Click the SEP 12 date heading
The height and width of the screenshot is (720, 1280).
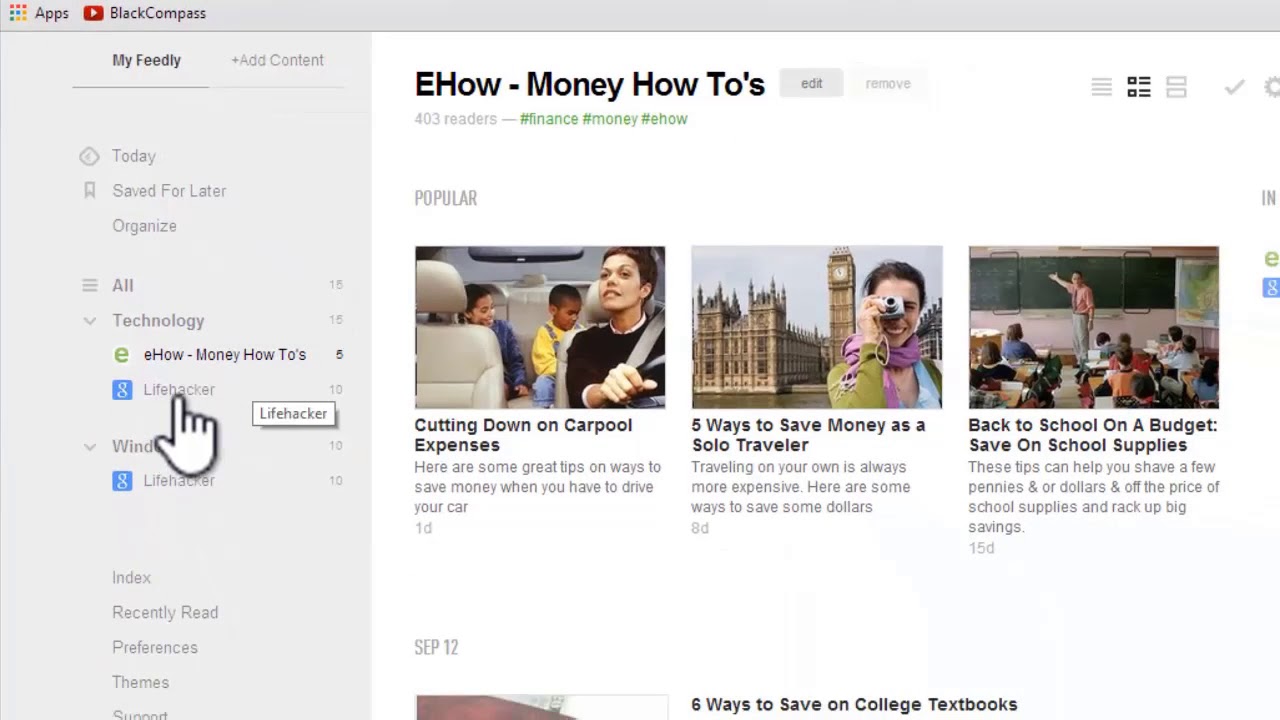coord(436,647)
